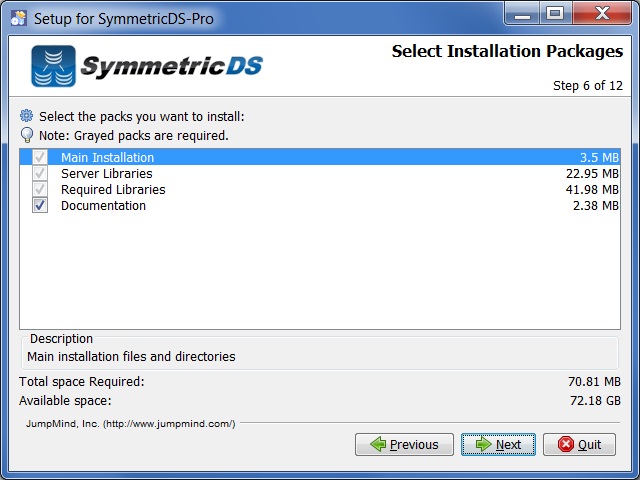Screen dimensions: 640x480
Task: Click the 'Note: Grayed packs are required.' text
Action: (x=134, y=135)
